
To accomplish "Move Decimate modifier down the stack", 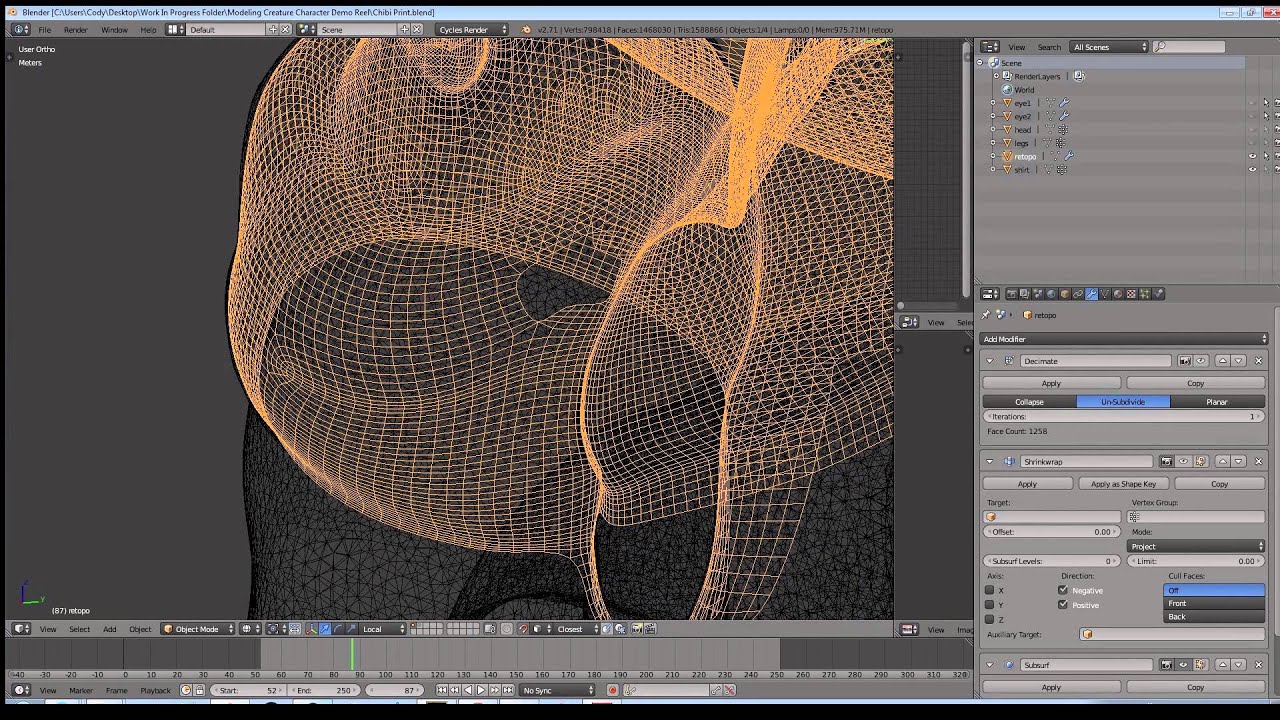I will 1238,361.
